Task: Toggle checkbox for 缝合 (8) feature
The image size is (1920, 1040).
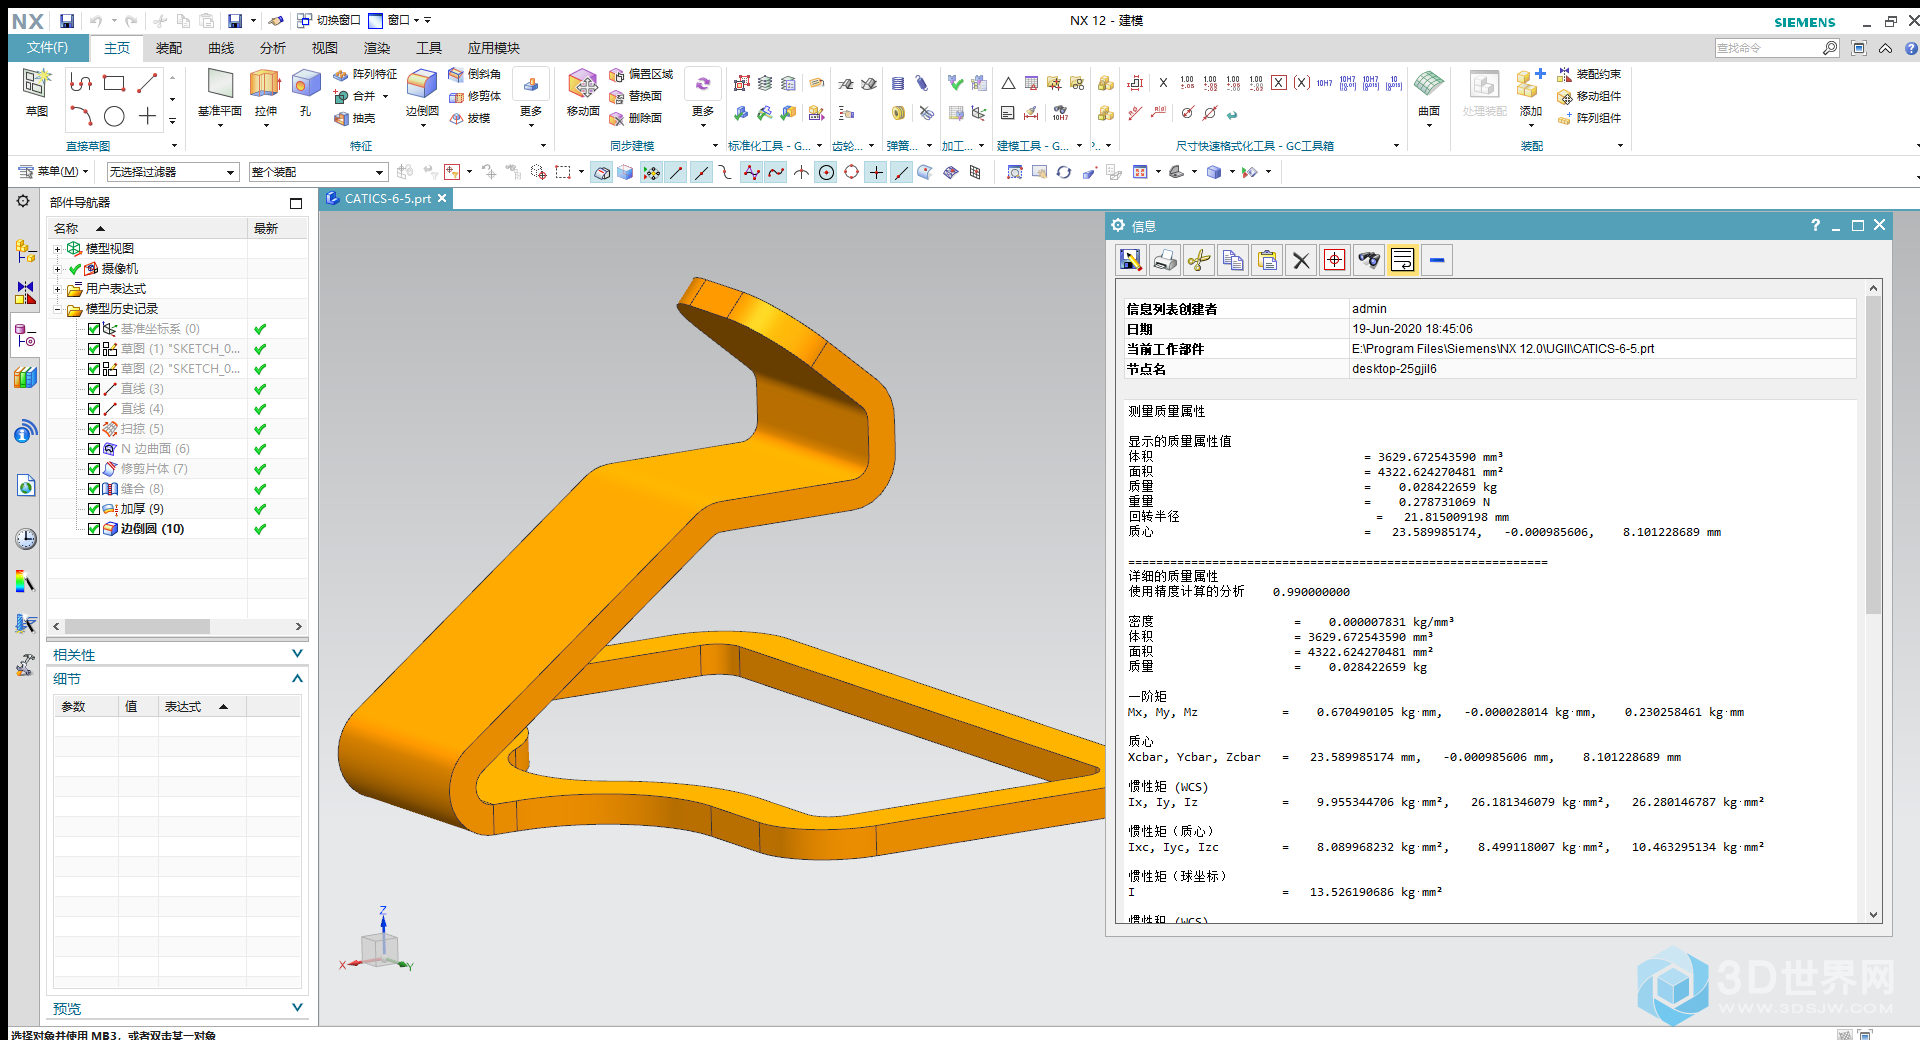Action: [x=94, y=489]
